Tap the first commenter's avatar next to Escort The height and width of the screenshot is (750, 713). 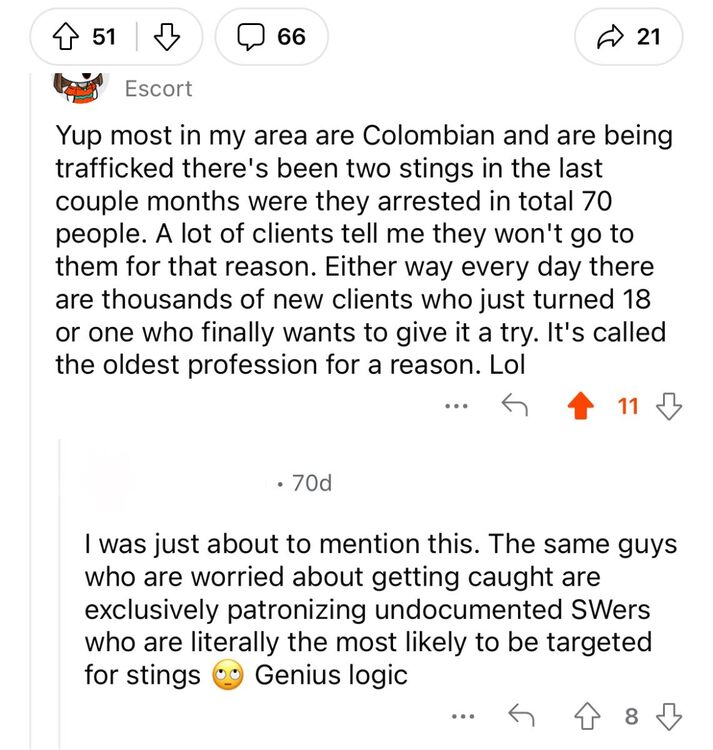coord(78,88)
